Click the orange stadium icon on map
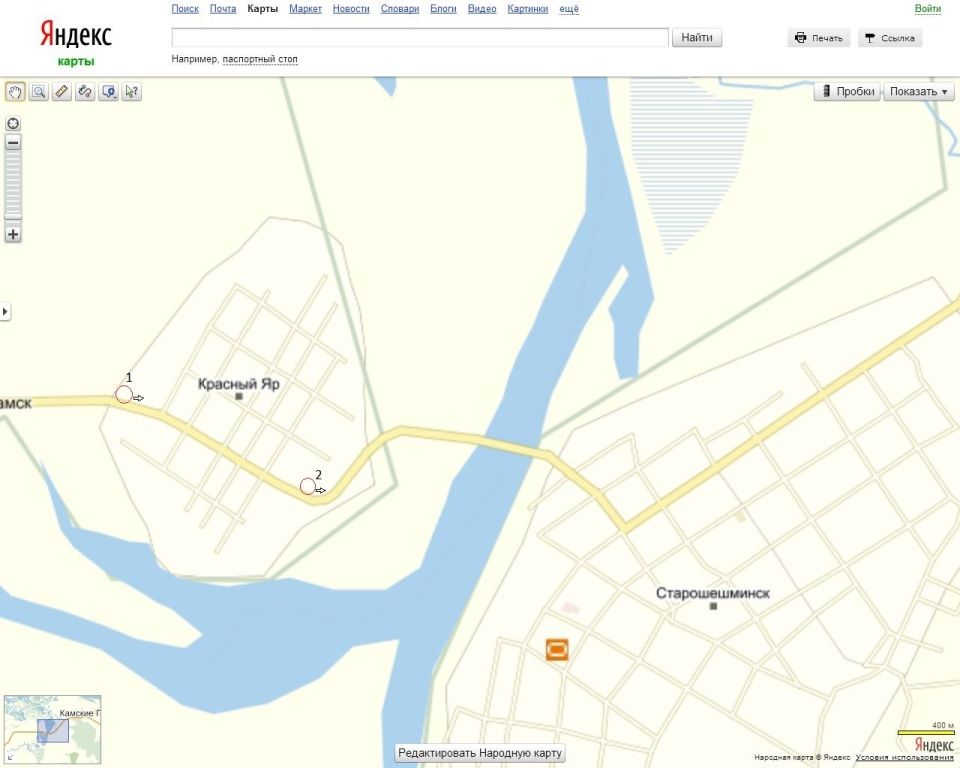The image size is (960, 768). pyautogui.click(x=557, y=649)
